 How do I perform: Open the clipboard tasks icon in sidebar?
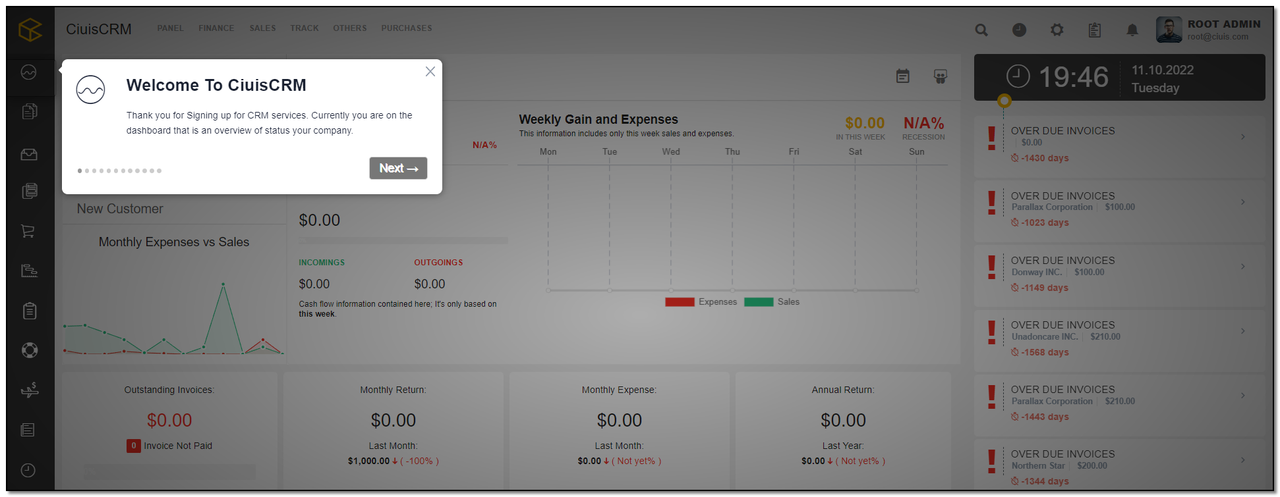(x=29, y=310)
